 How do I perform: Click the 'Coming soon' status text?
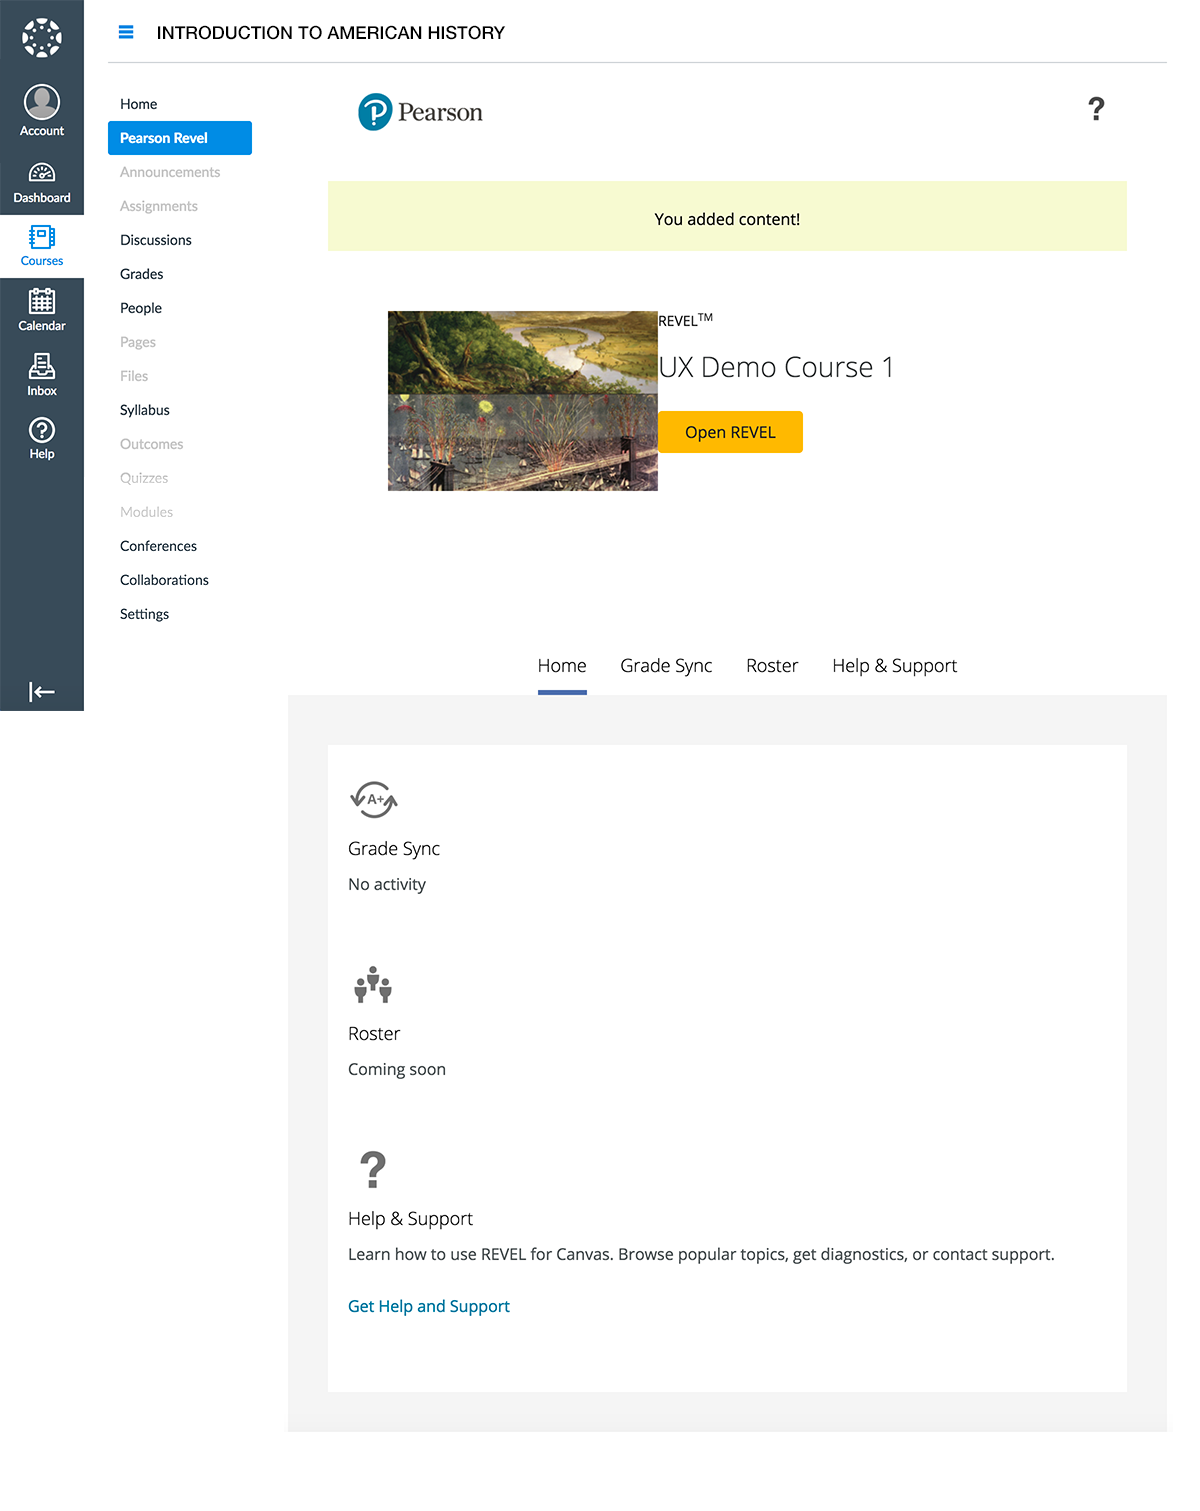(x=397, y=1069)
